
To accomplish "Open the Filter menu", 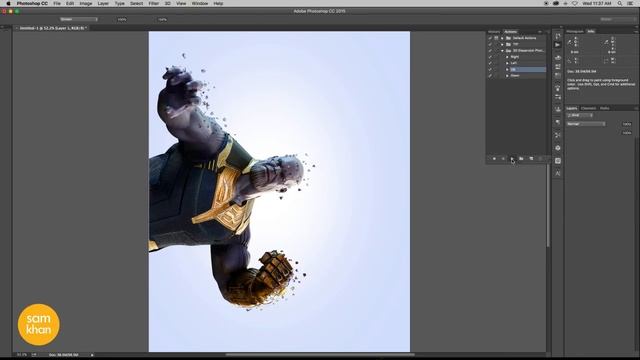I will point(153,3).
